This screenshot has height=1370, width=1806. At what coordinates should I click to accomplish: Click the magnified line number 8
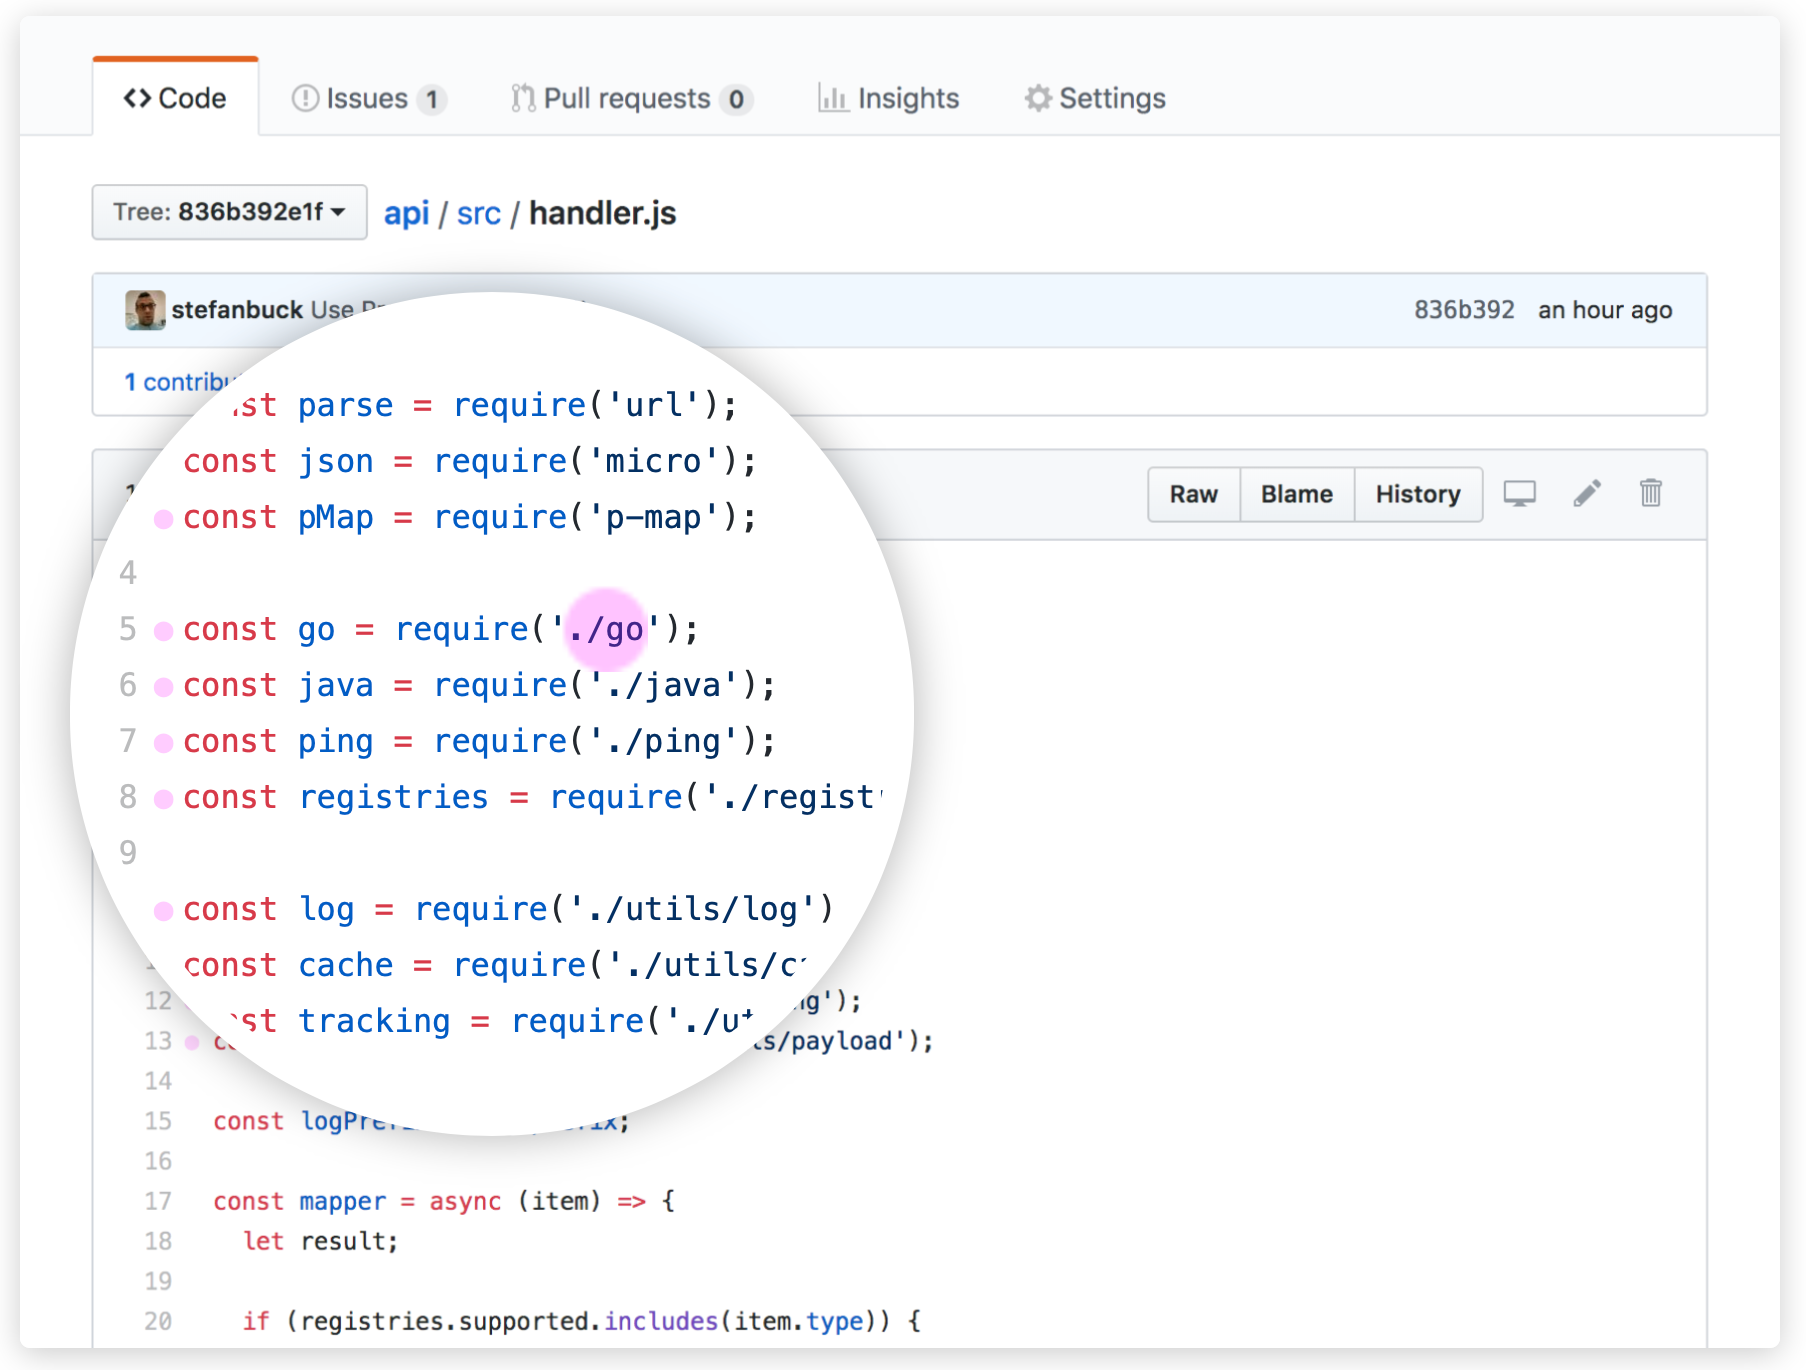pyautogui.click(x=128, y=797)
